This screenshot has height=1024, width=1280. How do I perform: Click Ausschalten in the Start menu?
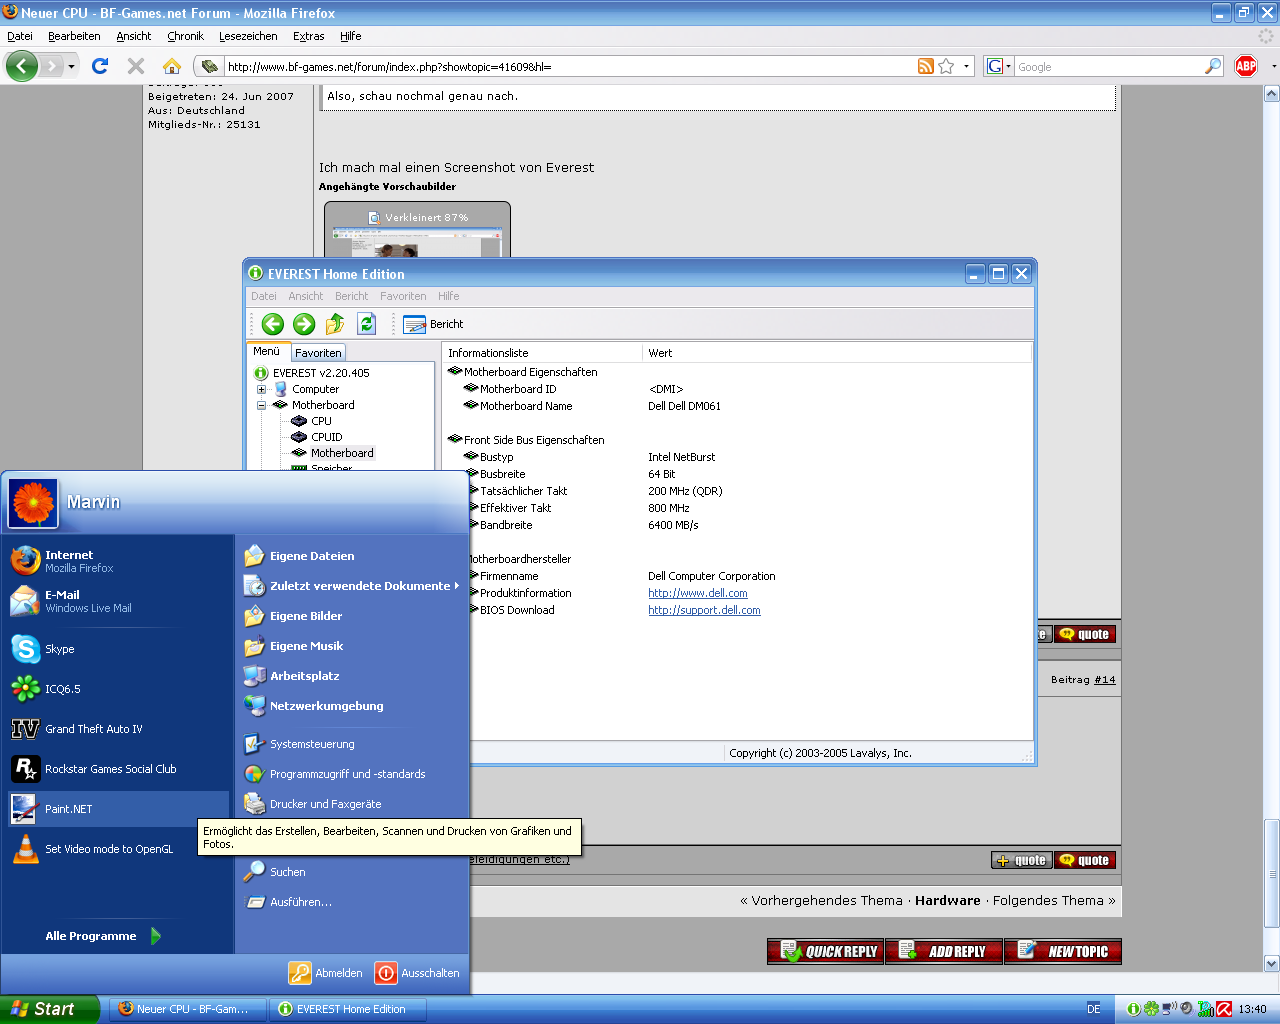click(417, 973)
